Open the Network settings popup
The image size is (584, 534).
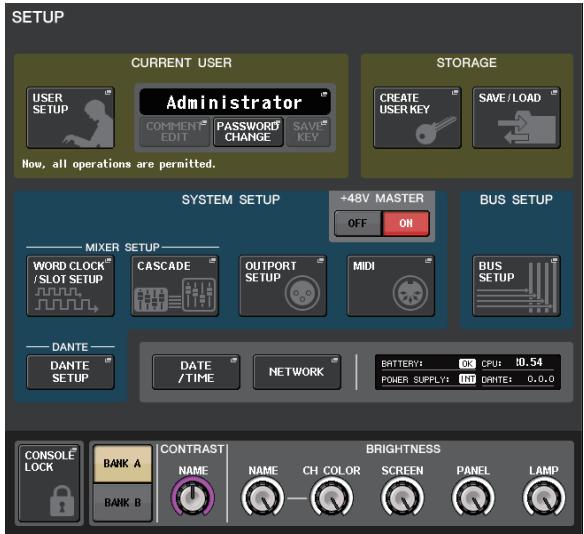click(297, 372)
